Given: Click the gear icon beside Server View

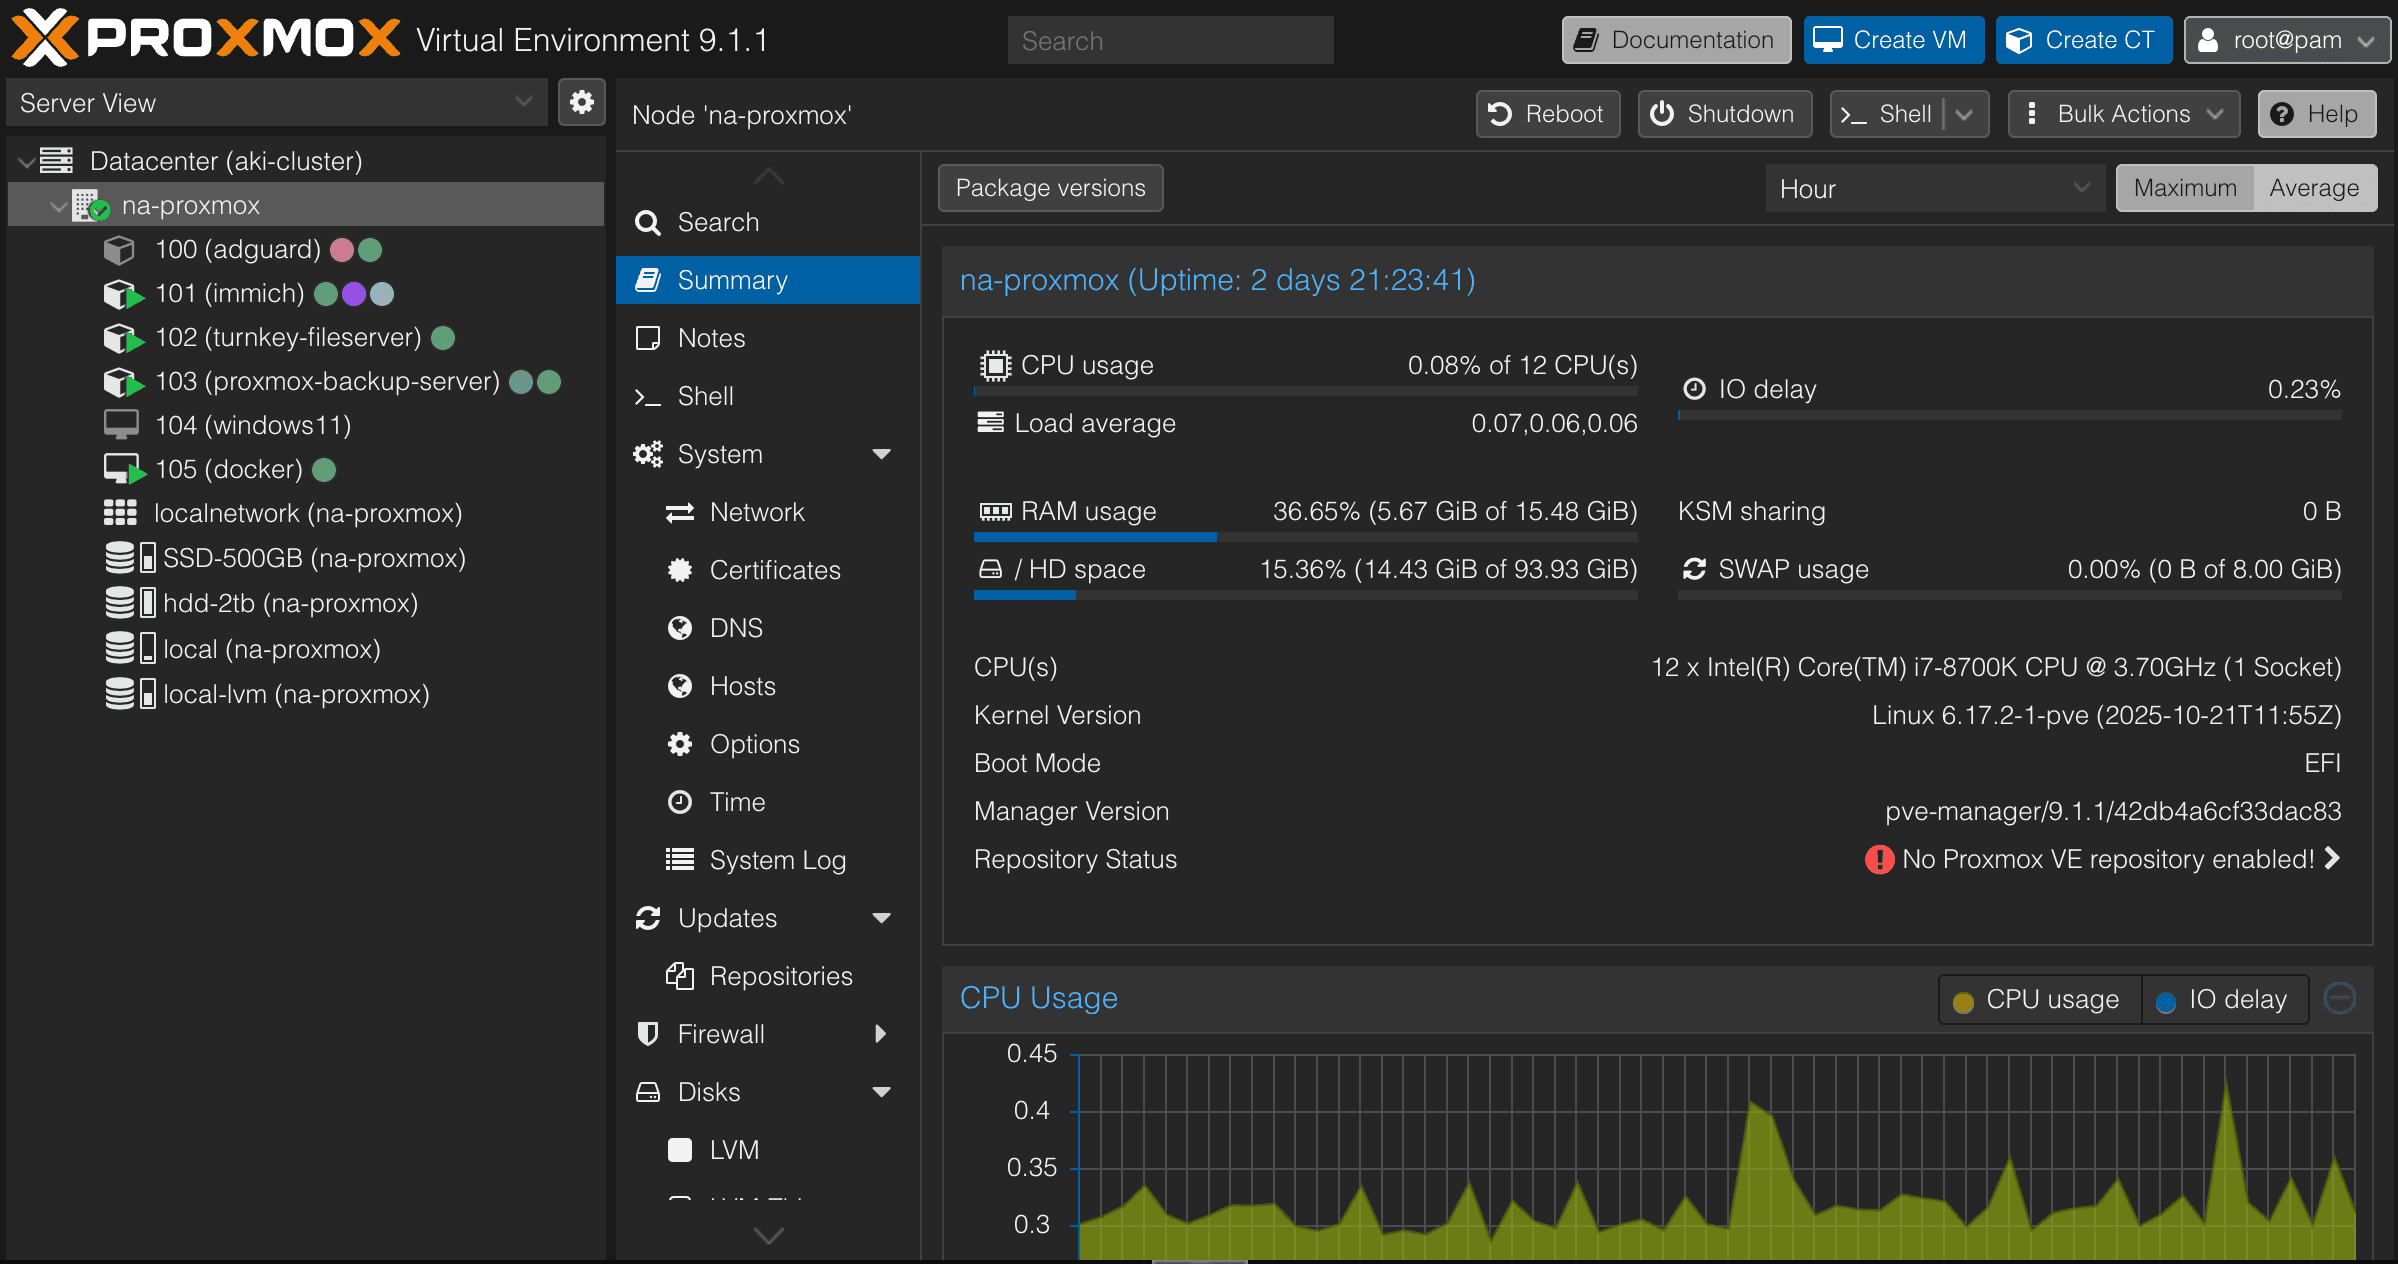Looking at the screenshot, I should [581, 102].
